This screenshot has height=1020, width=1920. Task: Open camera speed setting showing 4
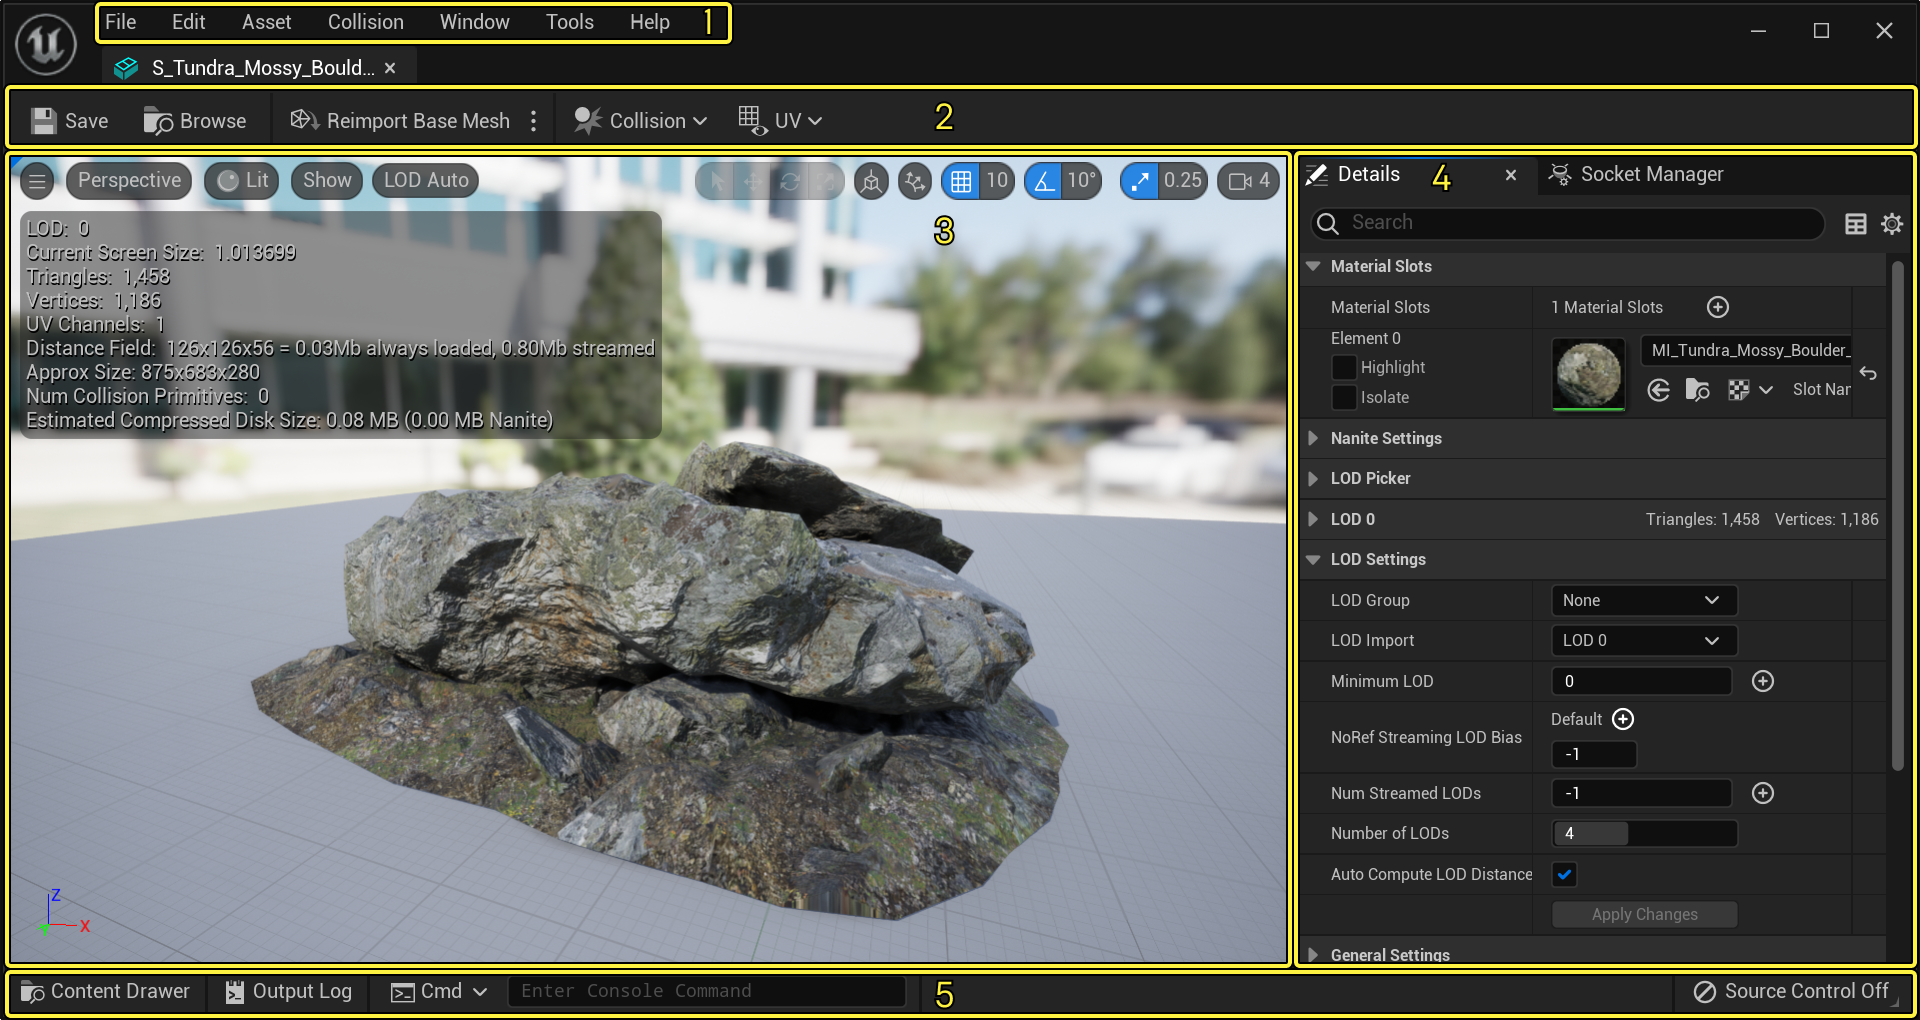[x=1248, y=181]
